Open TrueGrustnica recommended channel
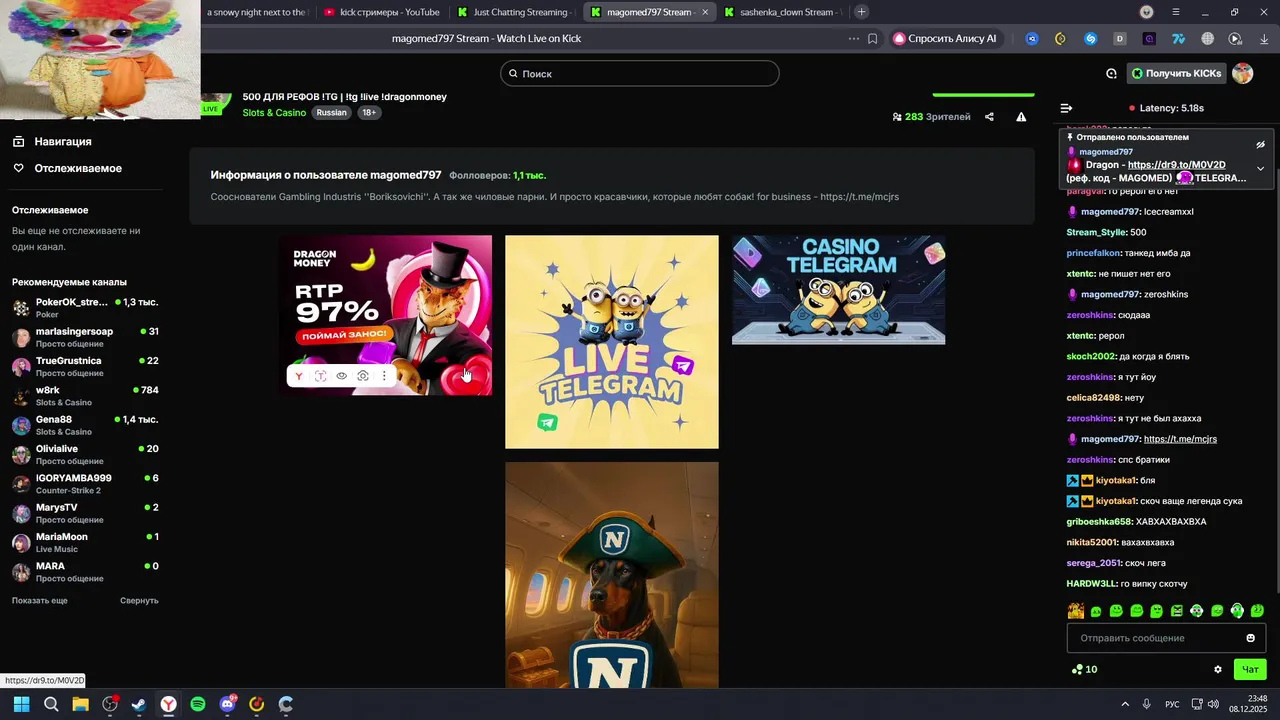The height and width of the screenshot is (720, 1280). [85, 366]
